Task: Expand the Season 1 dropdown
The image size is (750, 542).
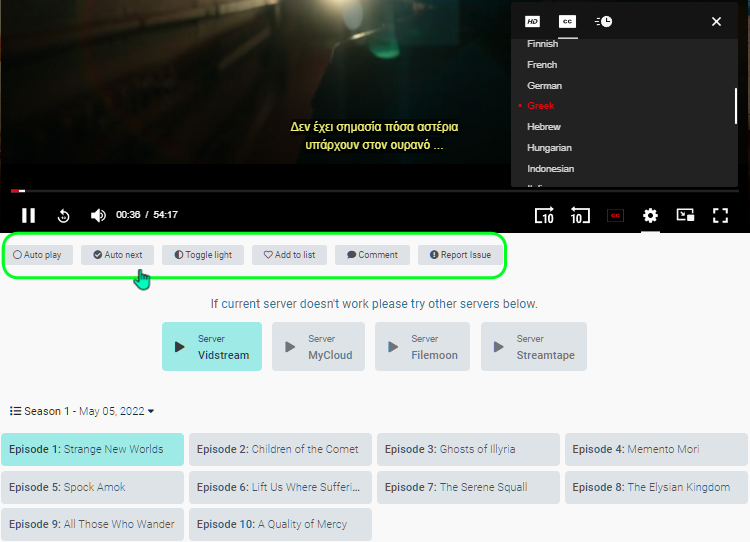Action: pos(82,411)
